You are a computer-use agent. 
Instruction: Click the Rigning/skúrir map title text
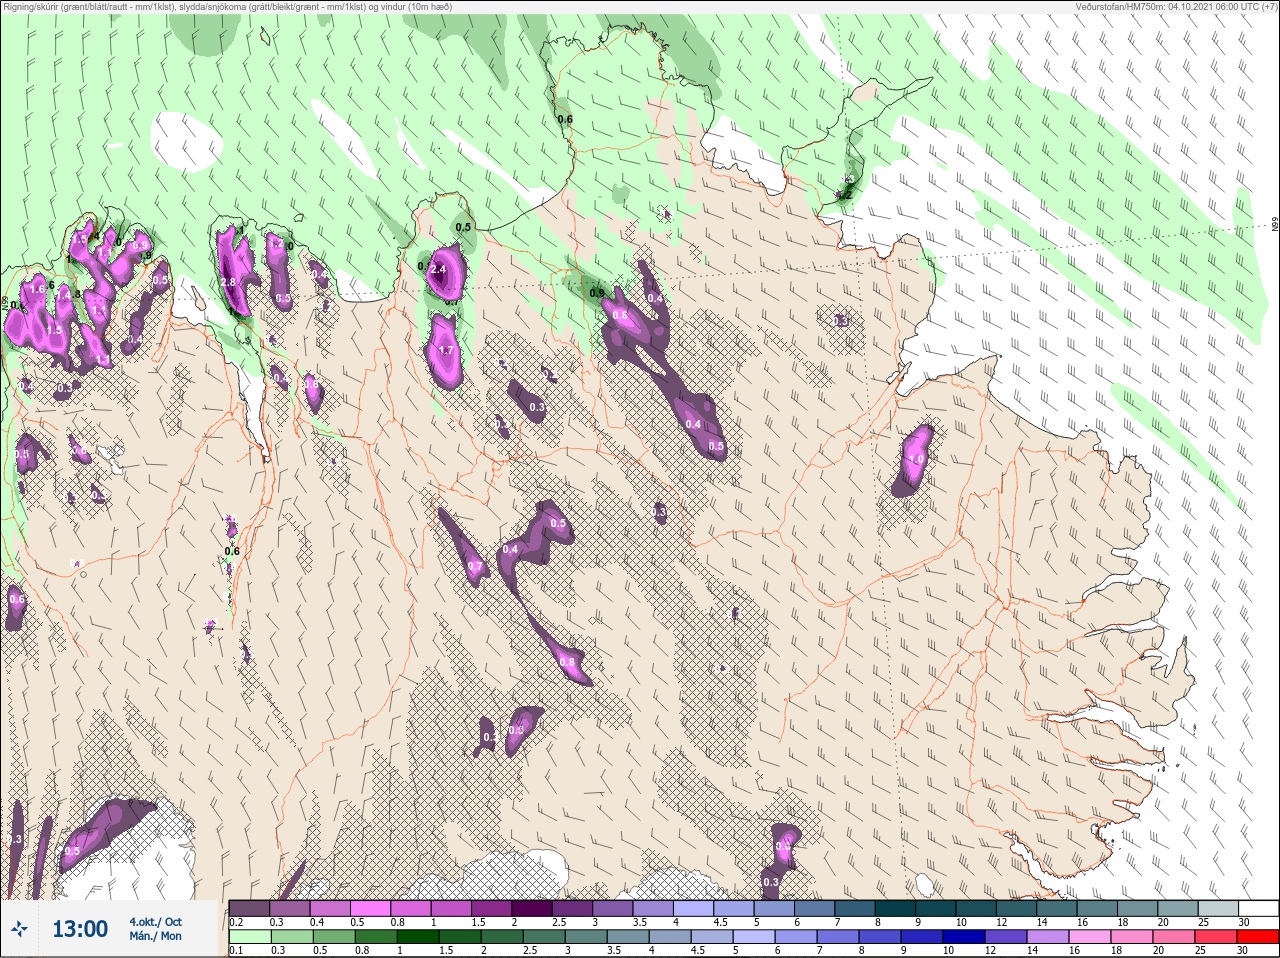(227, 6)
